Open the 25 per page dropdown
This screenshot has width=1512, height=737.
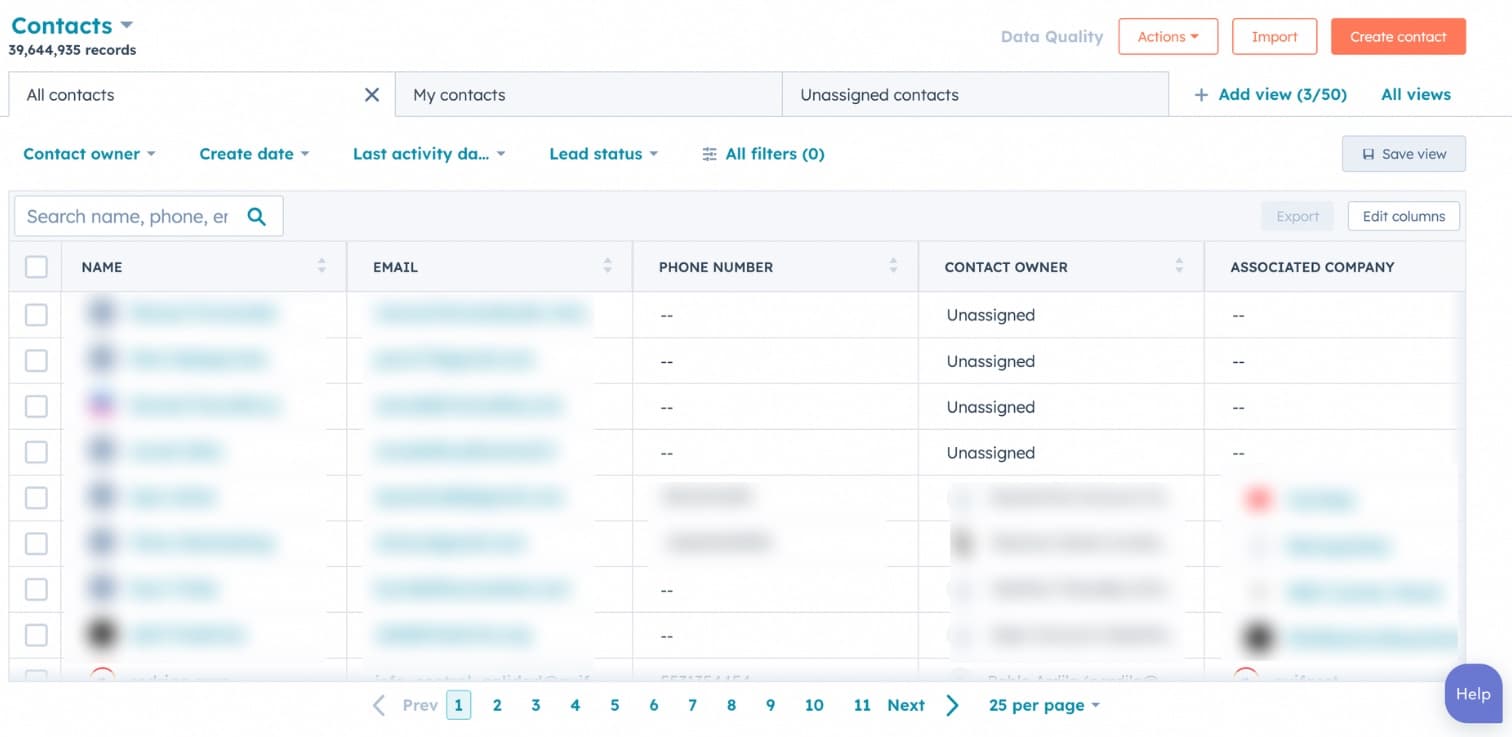[x=1043, y=705]
